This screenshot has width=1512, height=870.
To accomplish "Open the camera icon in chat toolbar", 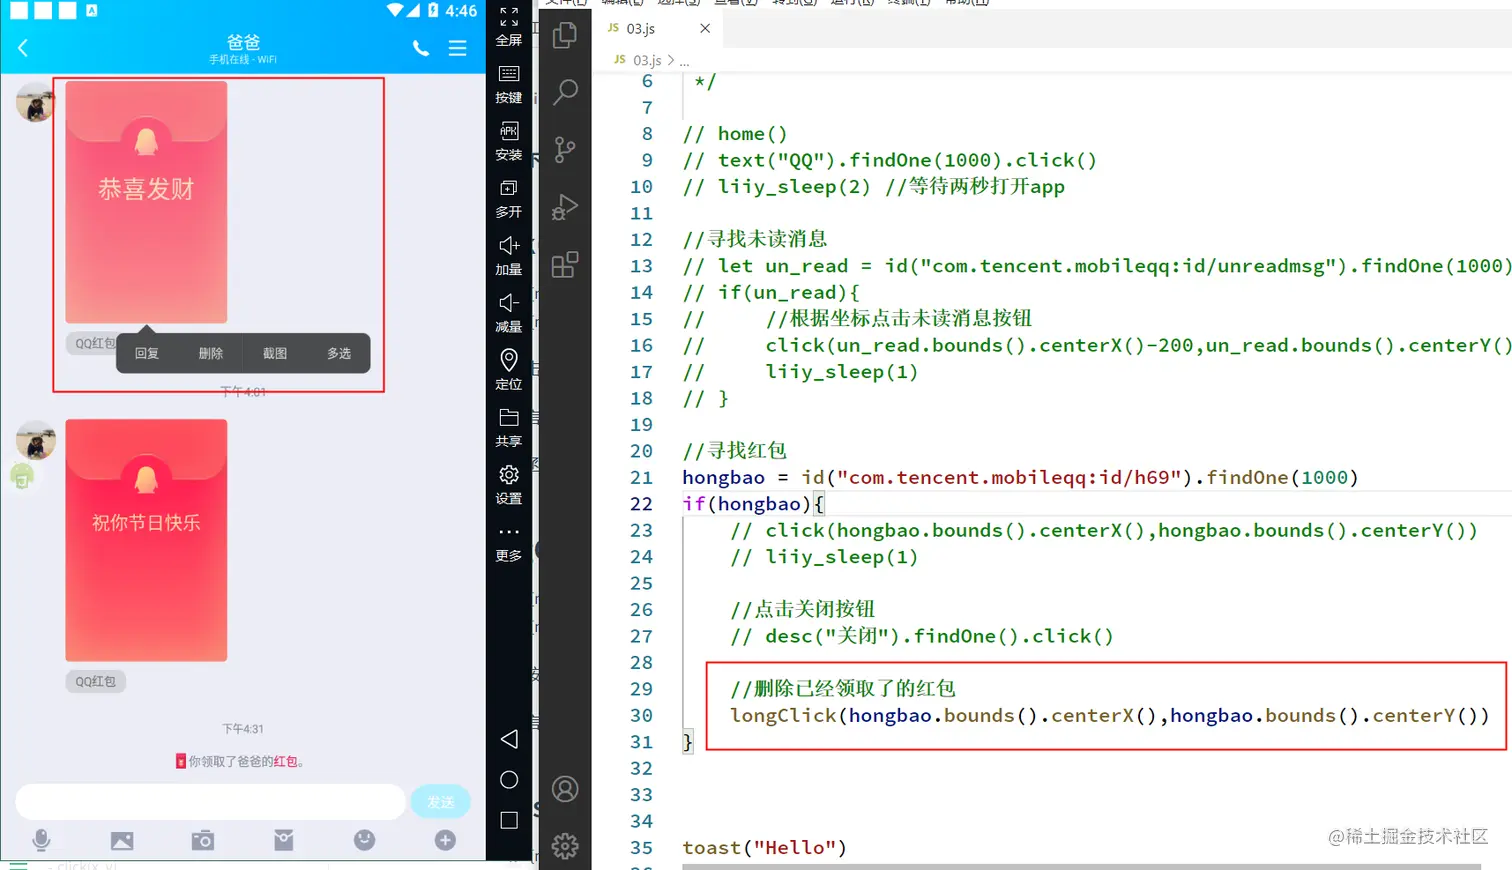I will click(203, 840).
